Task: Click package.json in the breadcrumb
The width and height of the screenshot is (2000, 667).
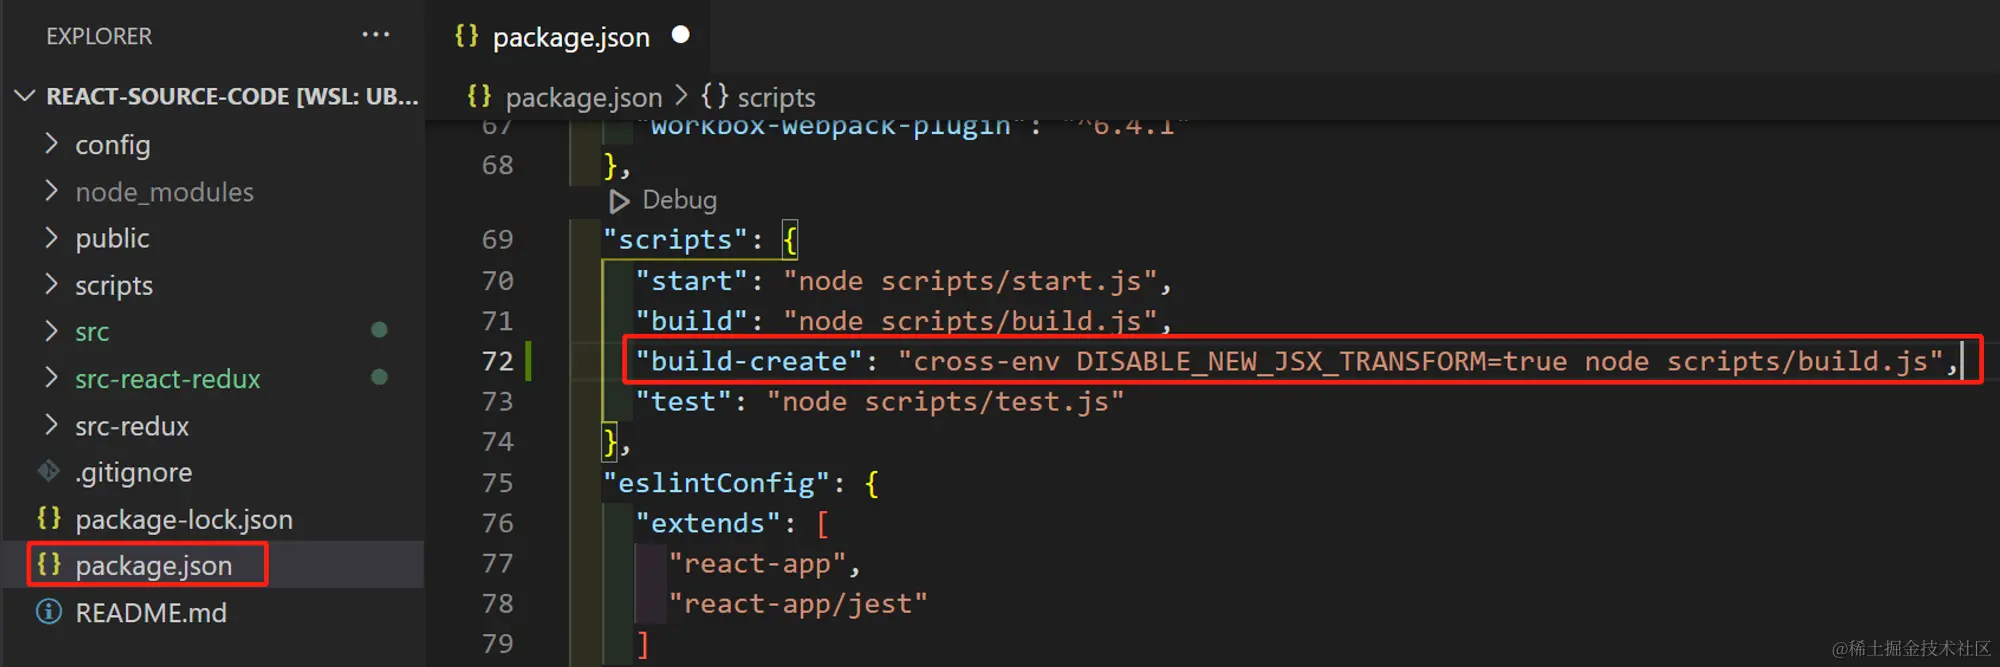Action: coord(584,97)
